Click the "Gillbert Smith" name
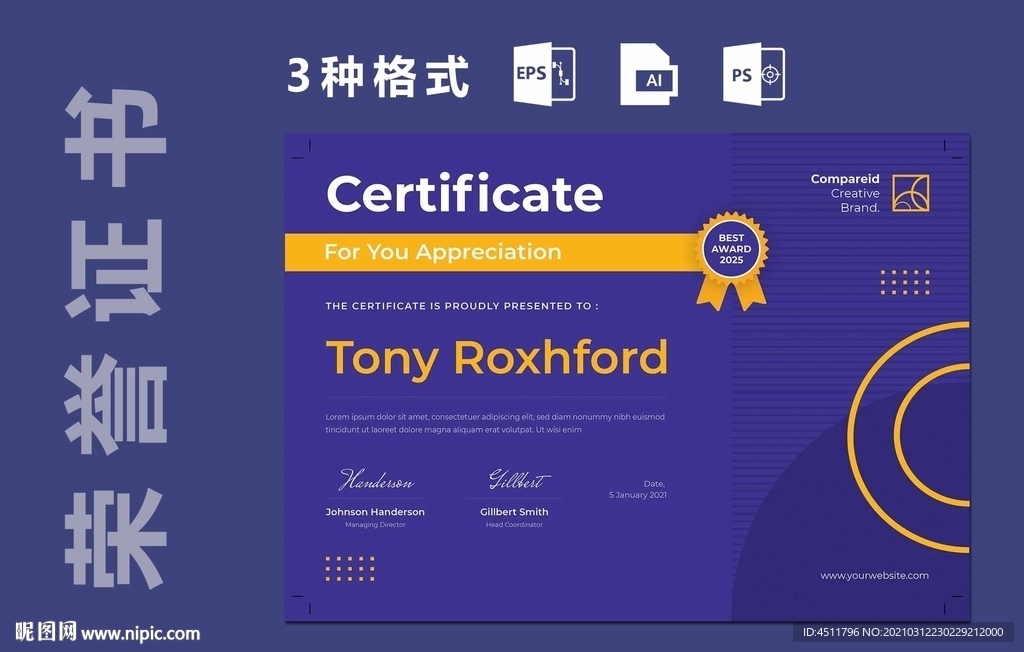 [514, 512]
